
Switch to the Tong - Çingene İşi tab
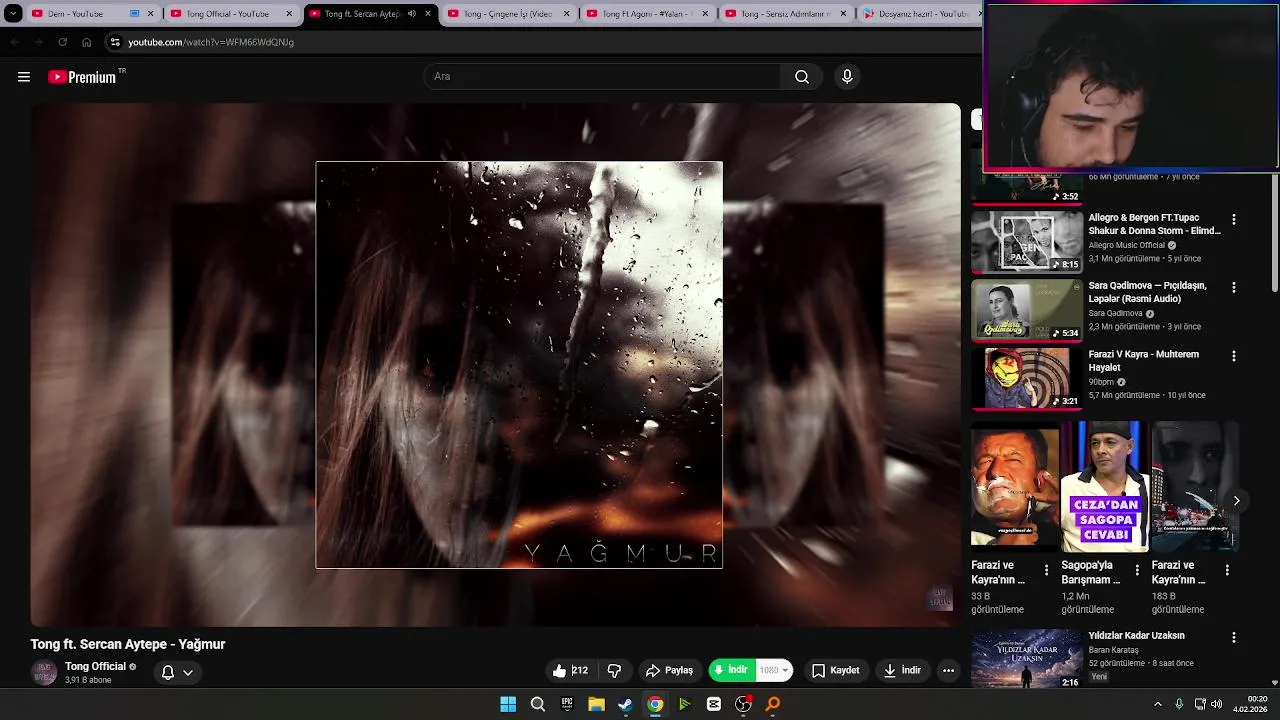coord(508,14)
